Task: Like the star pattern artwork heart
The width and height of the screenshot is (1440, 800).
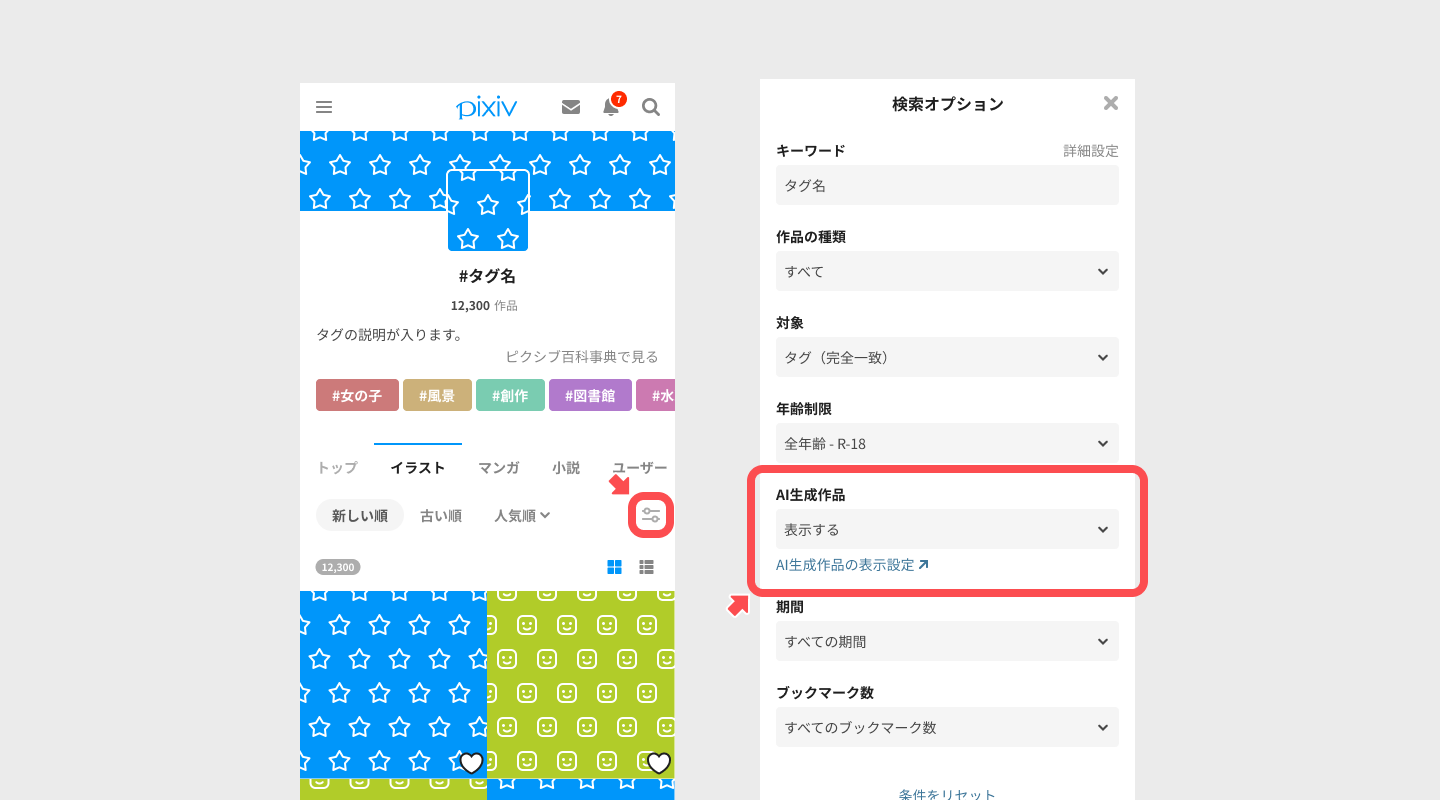Action: click(471, 763)
